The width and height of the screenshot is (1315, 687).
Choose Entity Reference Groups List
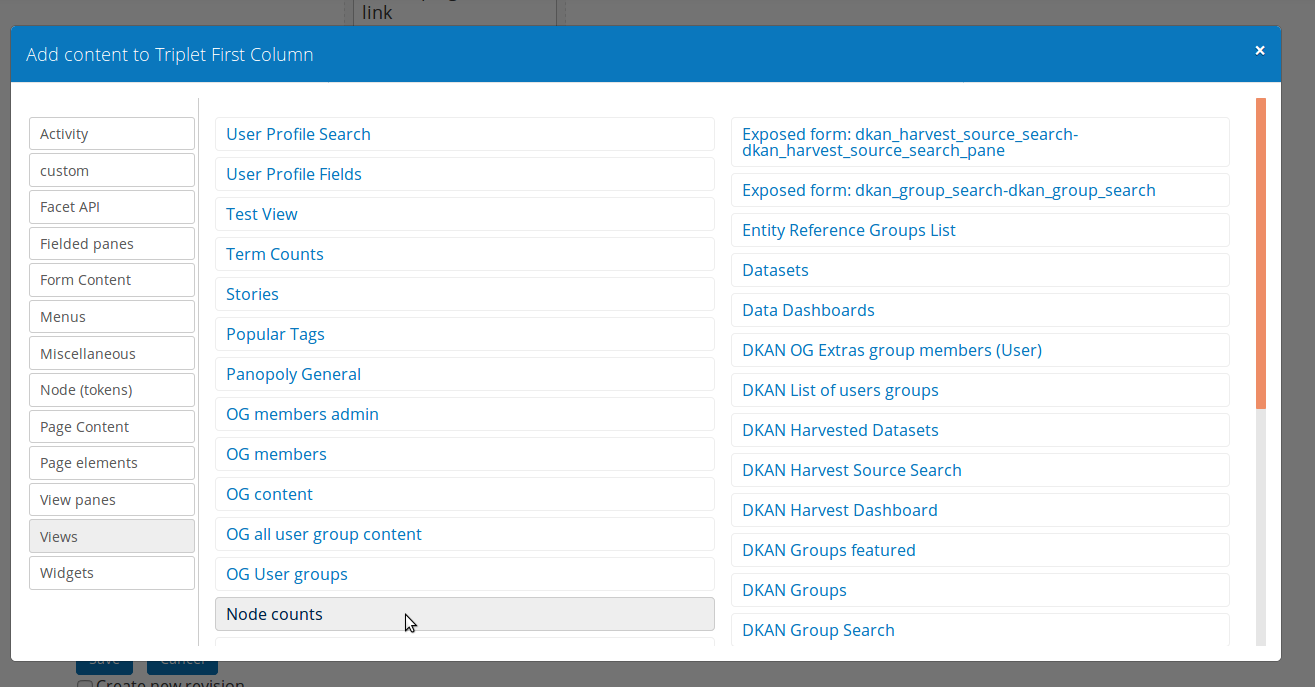[980, 230]
